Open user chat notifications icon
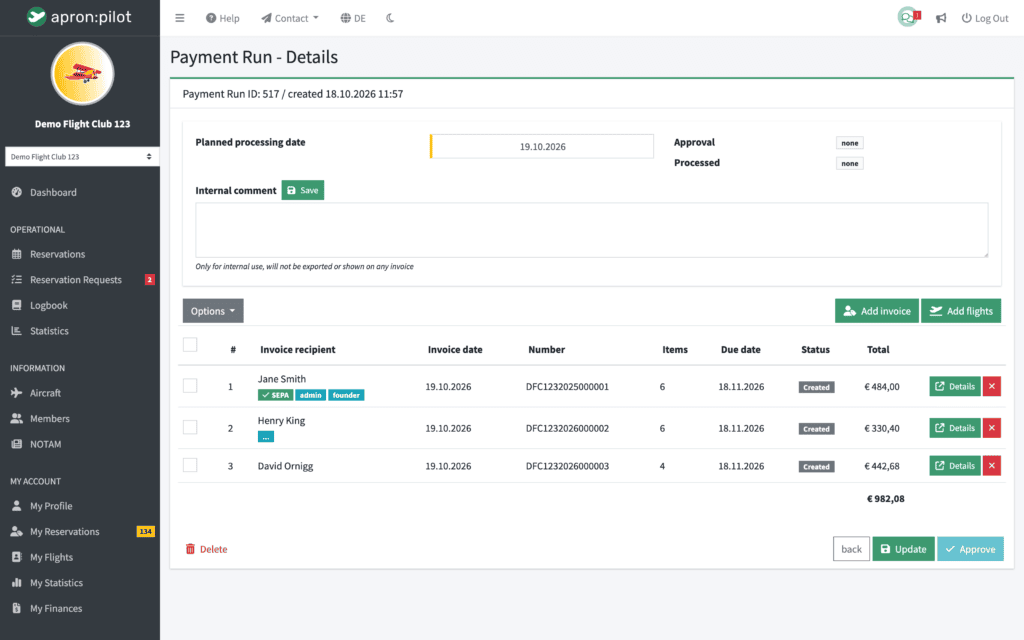 point(908,17)
